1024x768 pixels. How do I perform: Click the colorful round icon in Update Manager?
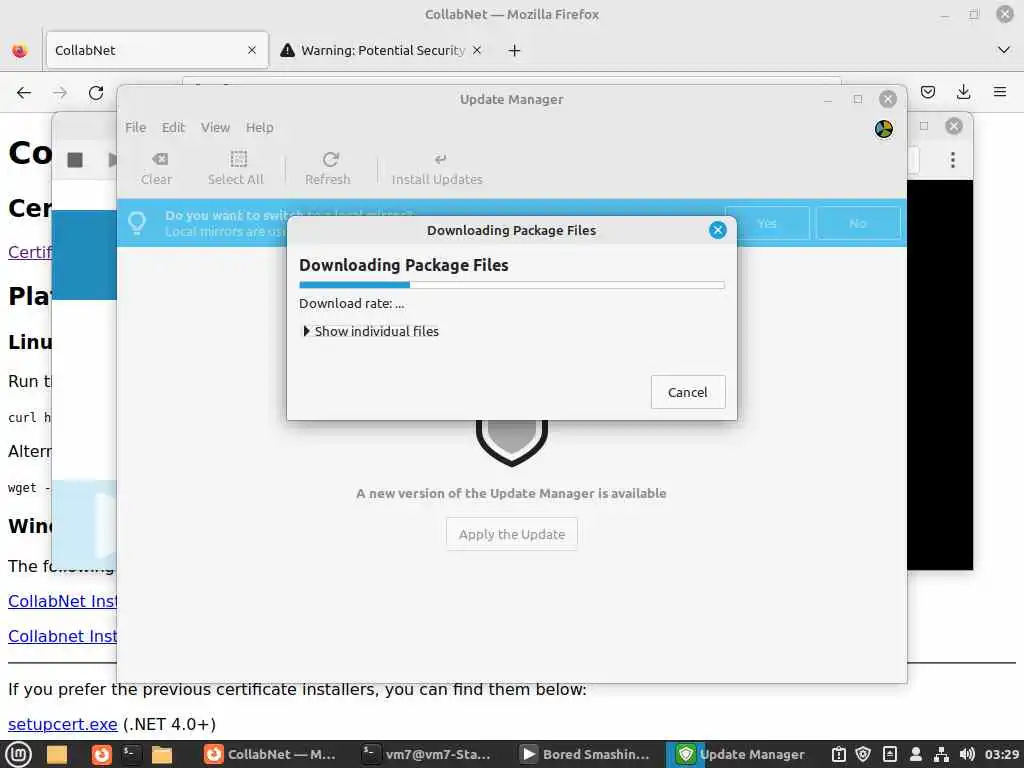pos(884,129)
